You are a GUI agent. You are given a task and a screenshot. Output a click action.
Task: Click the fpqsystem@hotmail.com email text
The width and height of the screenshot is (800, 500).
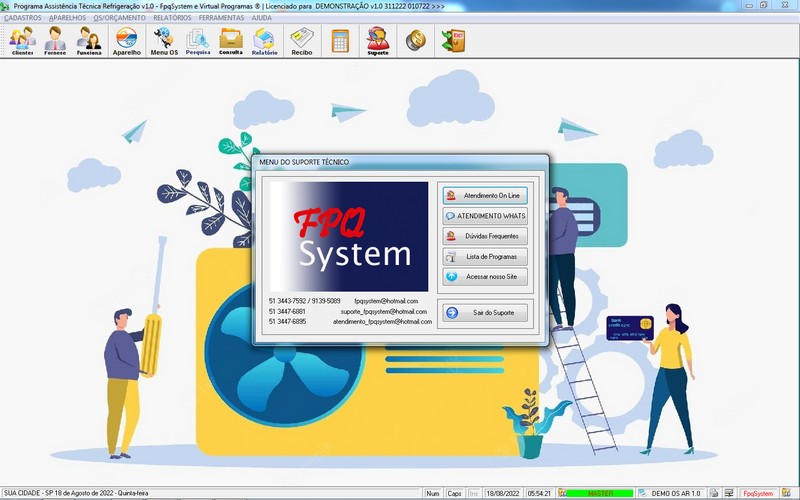pyautogui.click(x=386, y=301)
